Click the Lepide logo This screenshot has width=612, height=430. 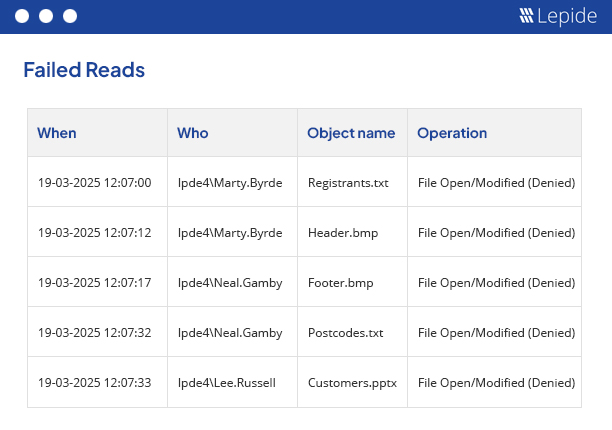[x=558, y=16]
